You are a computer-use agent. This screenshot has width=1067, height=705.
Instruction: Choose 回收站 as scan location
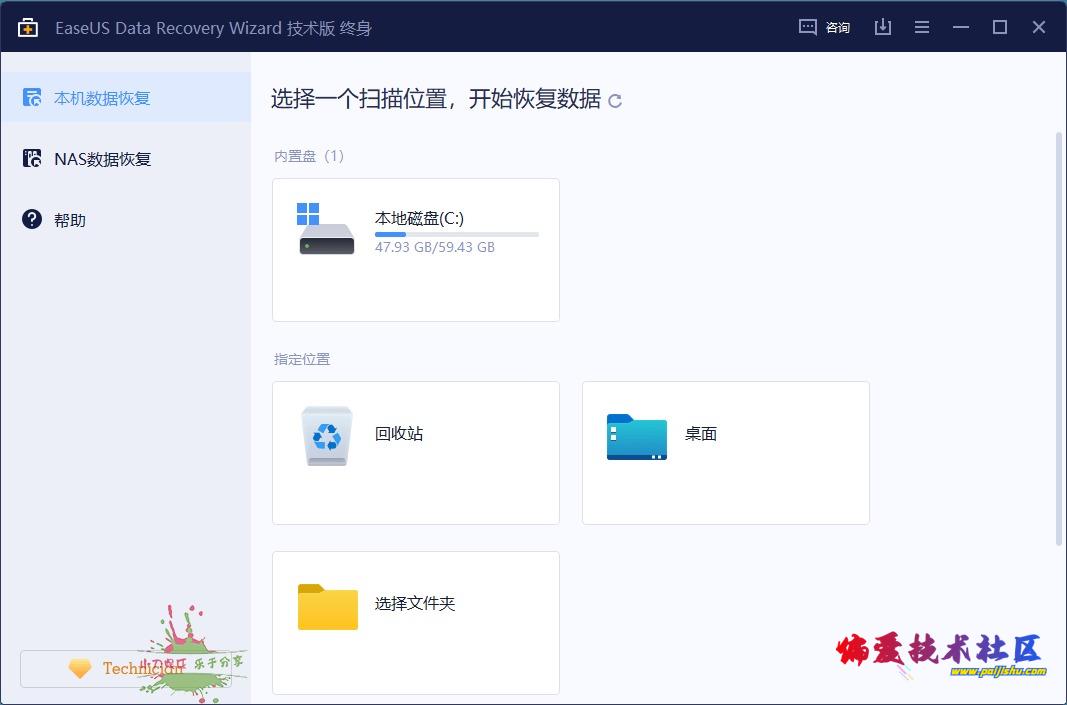(x=416, y=453)
